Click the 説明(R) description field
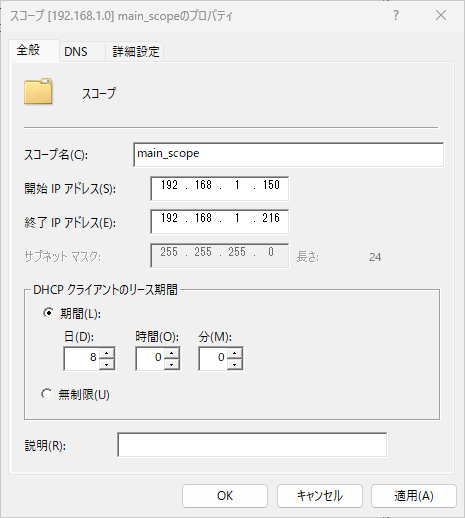 click(x=252, y=445)
